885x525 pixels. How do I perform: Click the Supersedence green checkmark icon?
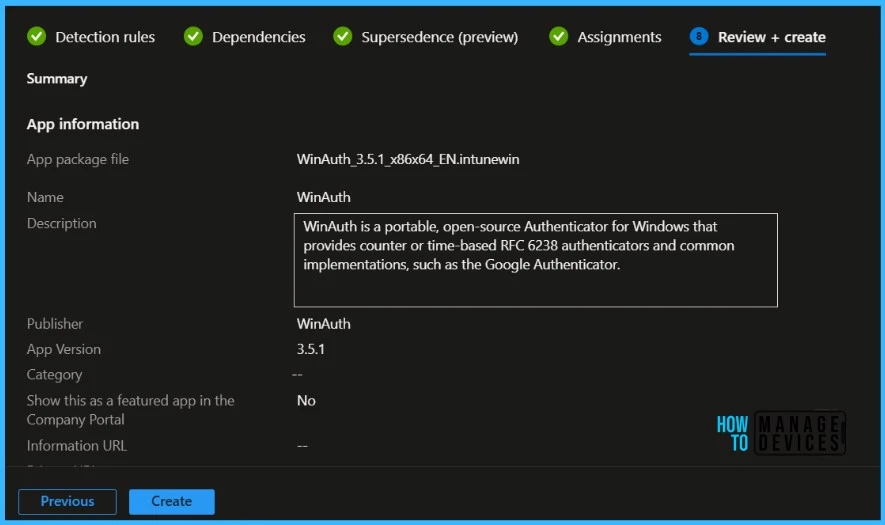tap(343, 37)
